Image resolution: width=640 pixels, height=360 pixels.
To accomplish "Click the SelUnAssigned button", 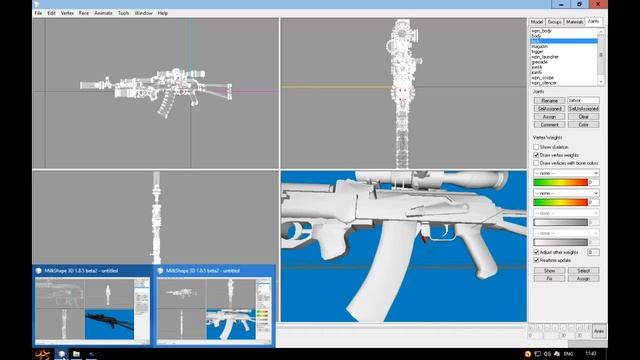I will pos(583,109).
